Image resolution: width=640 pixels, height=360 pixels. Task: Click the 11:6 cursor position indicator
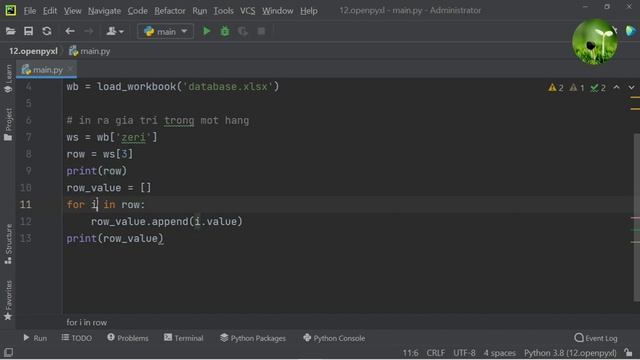pyautogui.click(x=411, y=353)
